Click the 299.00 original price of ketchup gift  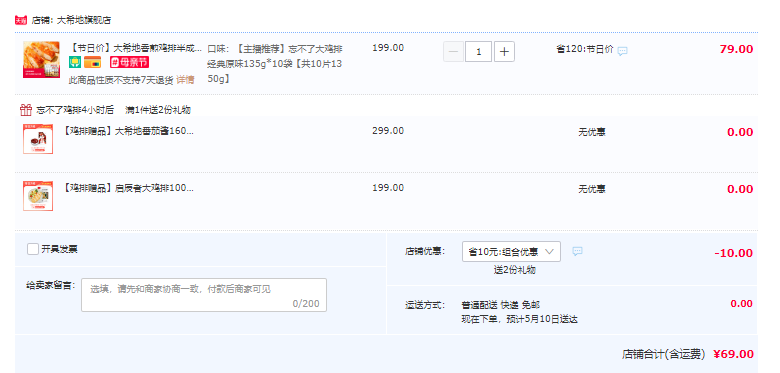pos(388,131)
